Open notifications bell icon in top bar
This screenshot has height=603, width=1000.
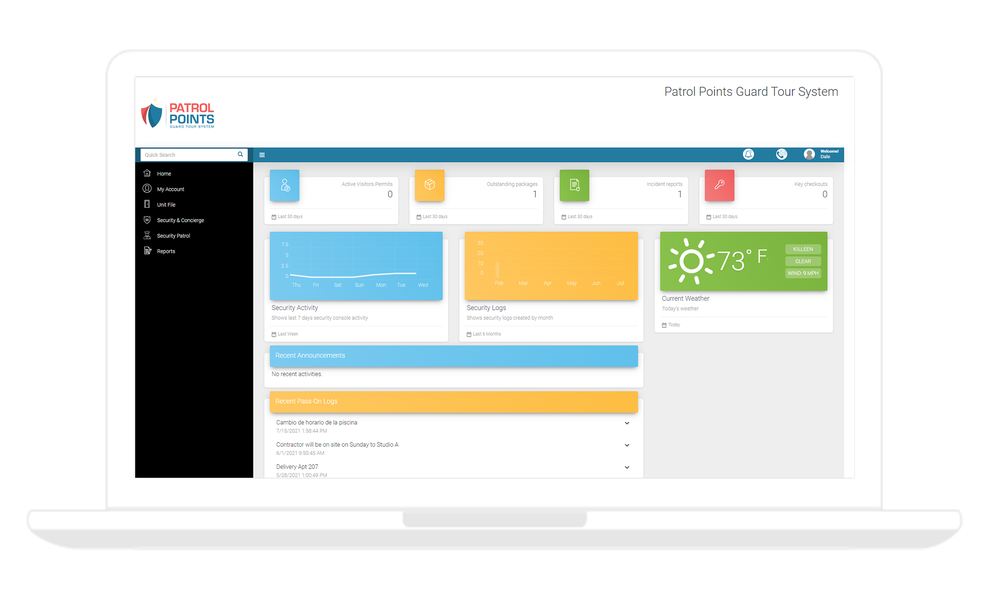(748, 154)
